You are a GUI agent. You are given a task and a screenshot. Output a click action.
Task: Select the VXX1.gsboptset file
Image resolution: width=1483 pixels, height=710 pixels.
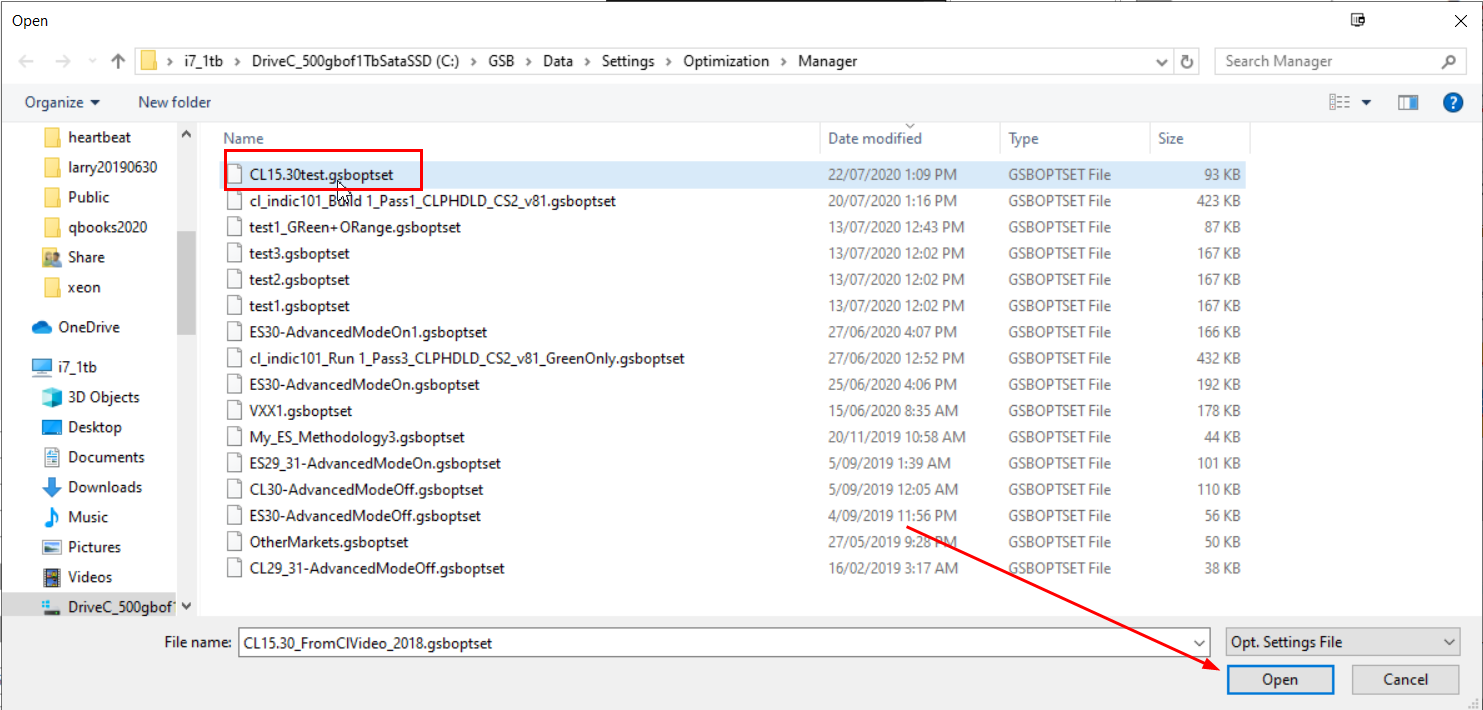[300, 411]
